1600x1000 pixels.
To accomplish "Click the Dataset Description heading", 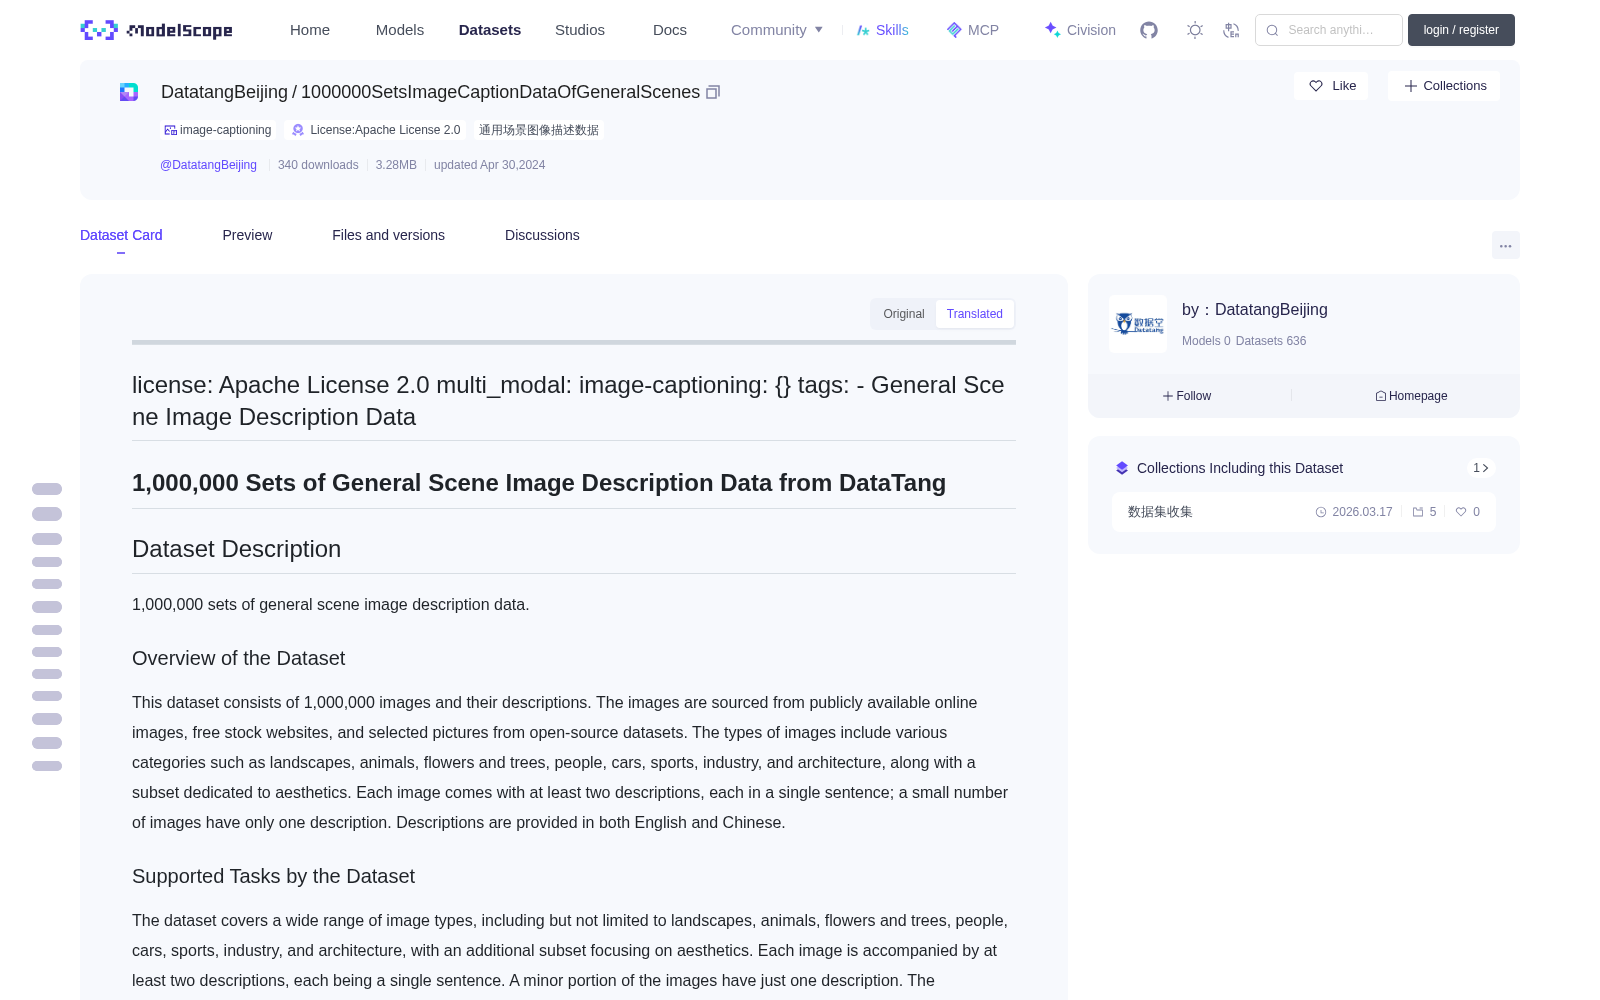I will click(237, 549).
